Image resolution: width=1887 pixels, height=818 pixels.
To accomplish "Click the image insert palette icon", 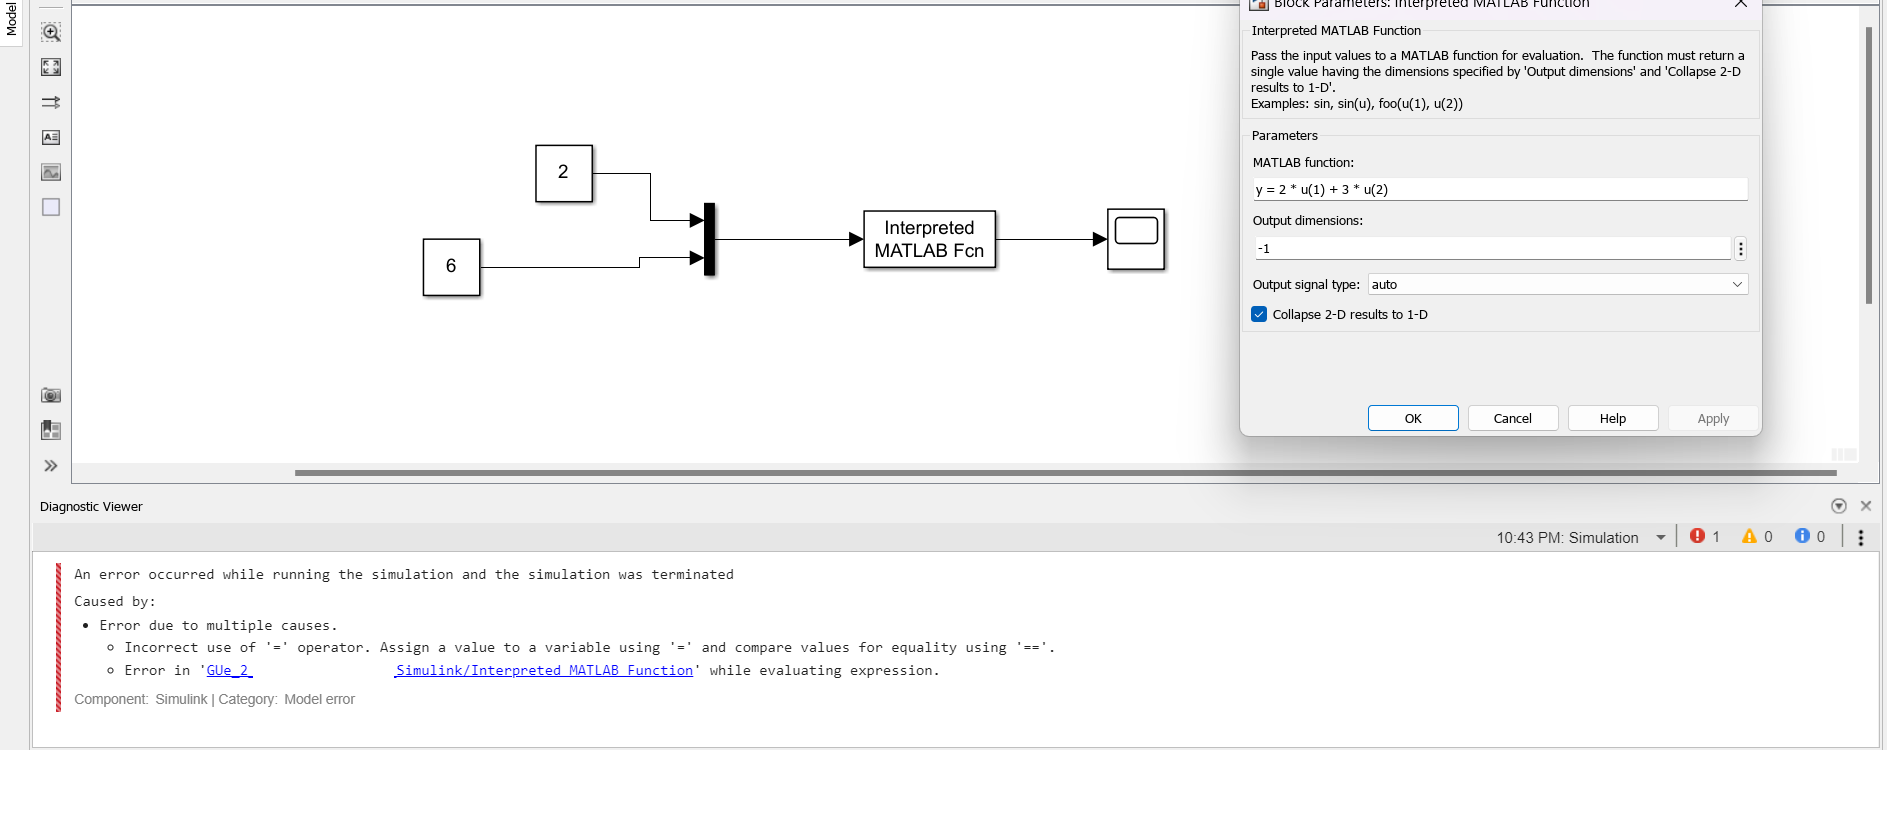I will (x=51, y=172).
